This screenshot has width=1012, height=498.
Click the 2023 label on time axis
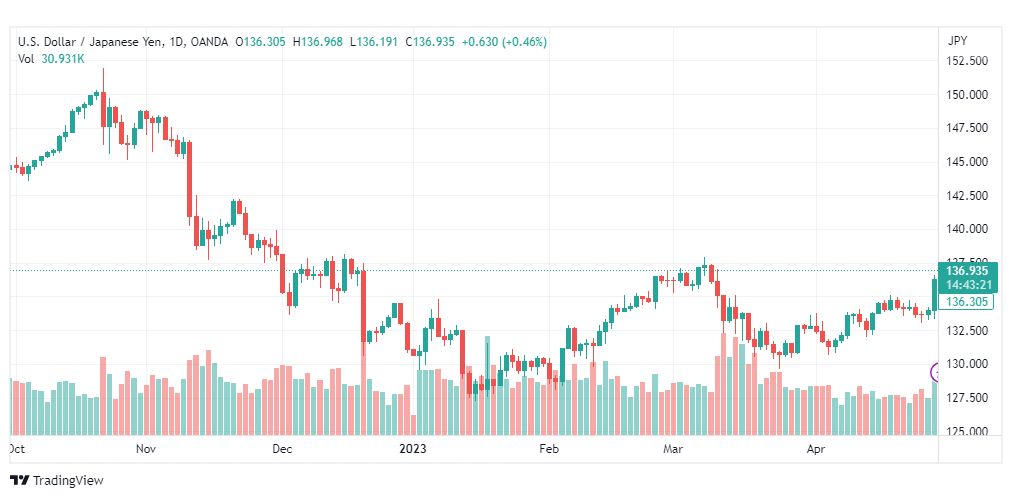pyautogui.click(x=413, y=449)
